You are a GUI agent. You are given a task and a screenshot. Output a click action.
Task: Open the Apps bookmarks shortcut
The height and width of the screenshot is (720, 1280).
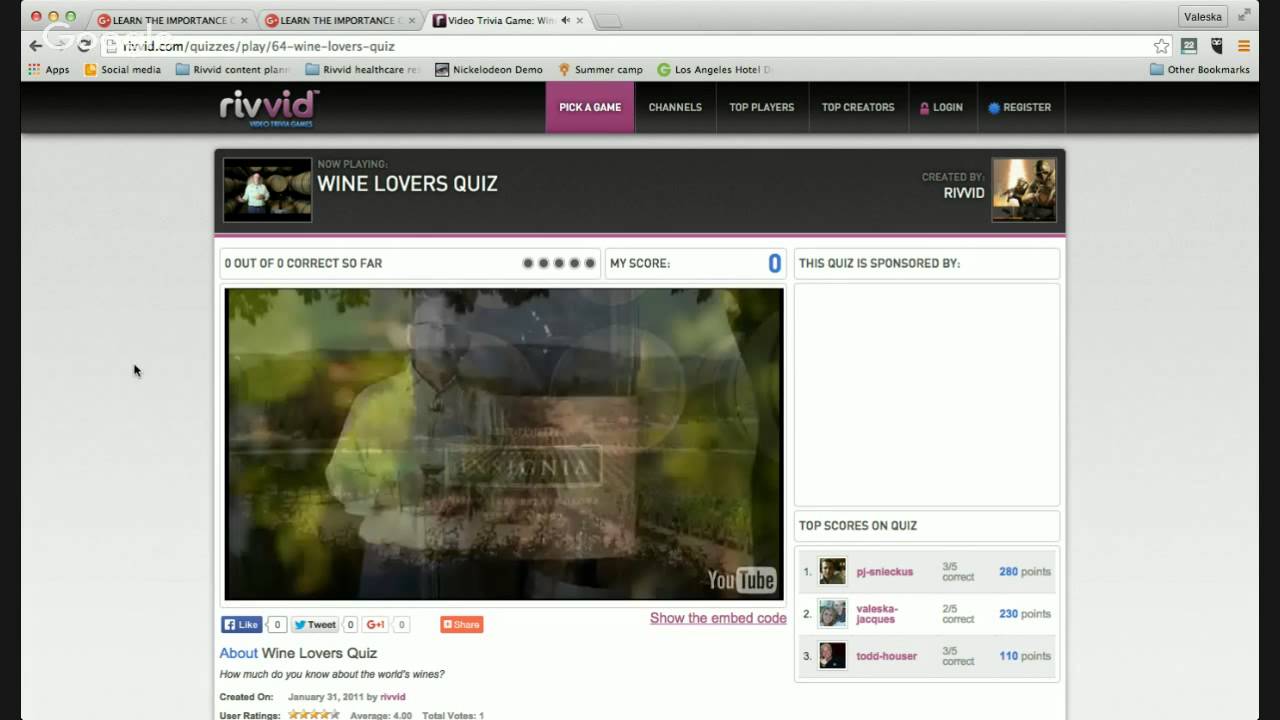coord(49,70)
